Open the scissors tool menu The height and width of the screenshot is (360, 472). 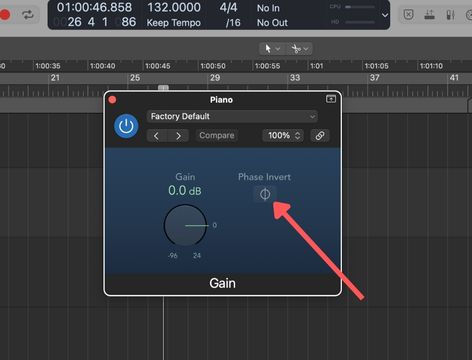point(299,49)
